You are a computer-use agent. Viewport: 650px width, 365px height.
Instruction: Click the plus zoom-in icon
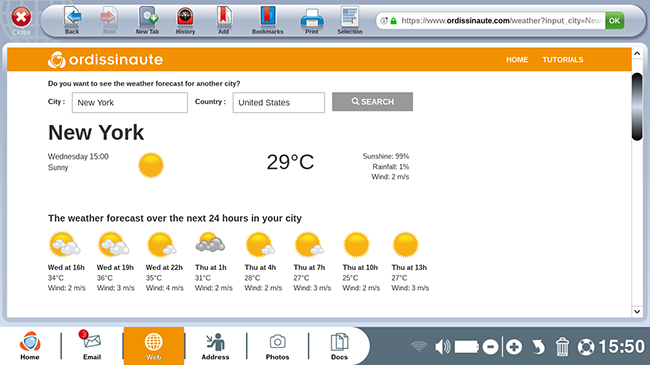514,347
